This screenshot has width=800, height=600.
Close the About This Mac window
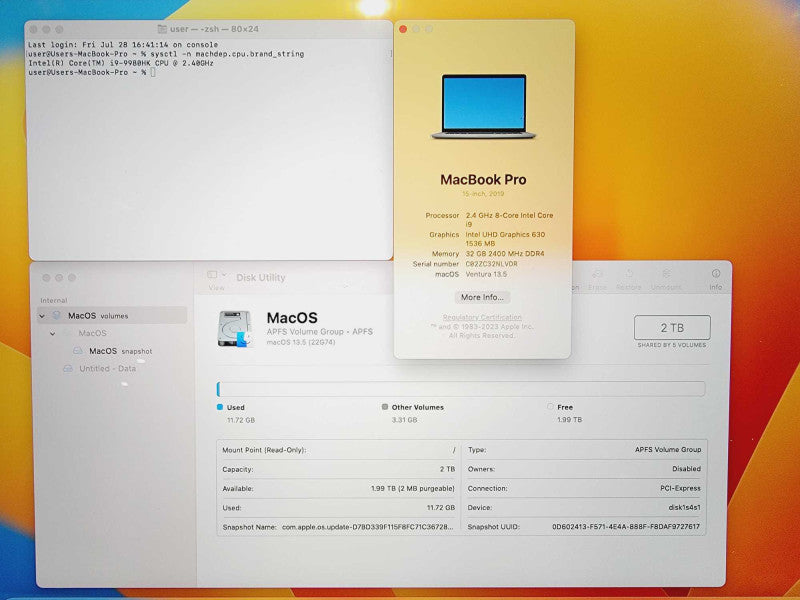click(403, 29)
